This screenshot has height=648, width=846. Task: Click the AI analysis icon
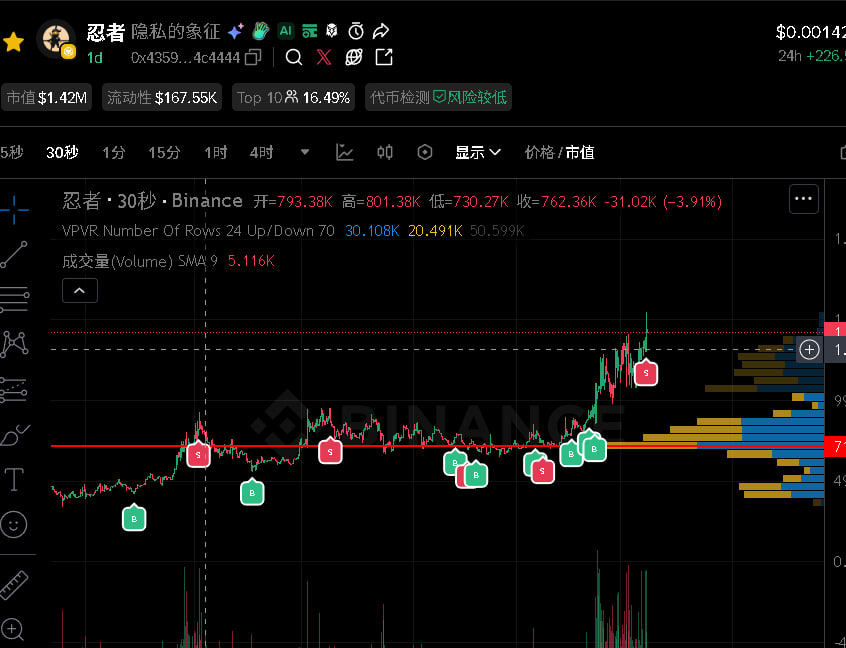coord(287,31)
